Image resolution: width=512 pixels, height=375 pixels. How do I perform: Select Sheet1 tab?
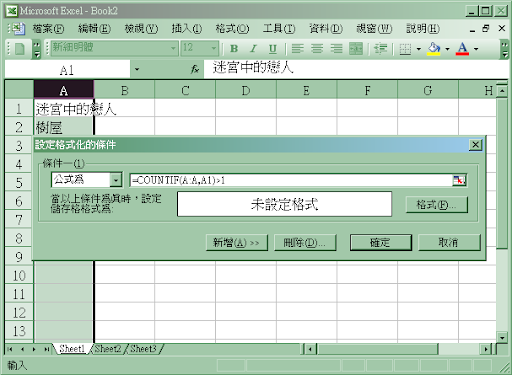(72, 349)
